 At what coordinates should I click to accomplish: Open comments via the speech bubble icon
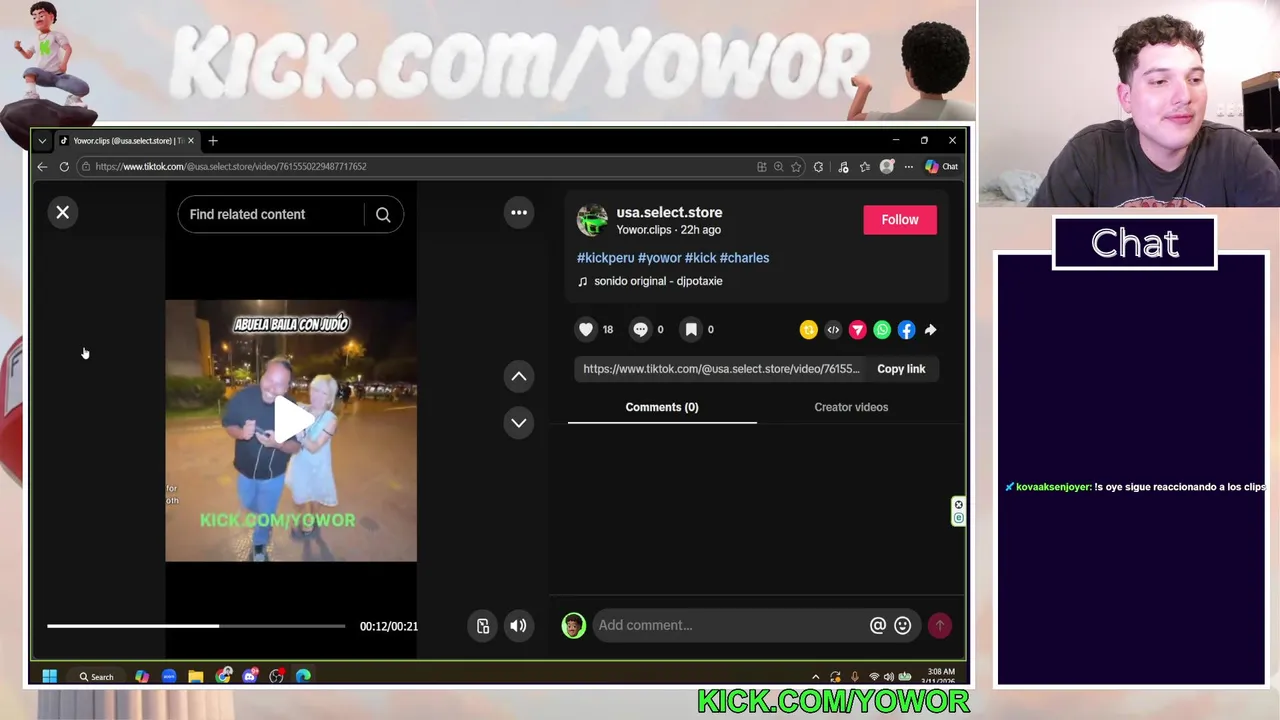[640, 329]
